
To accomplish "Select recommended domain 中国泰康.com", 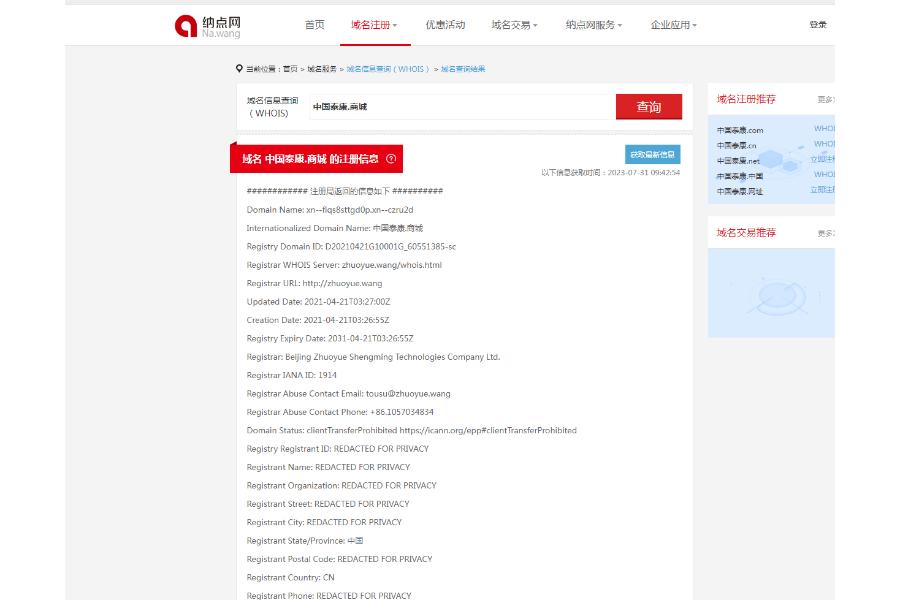I will pyautogui.click(x=740, y=130).
